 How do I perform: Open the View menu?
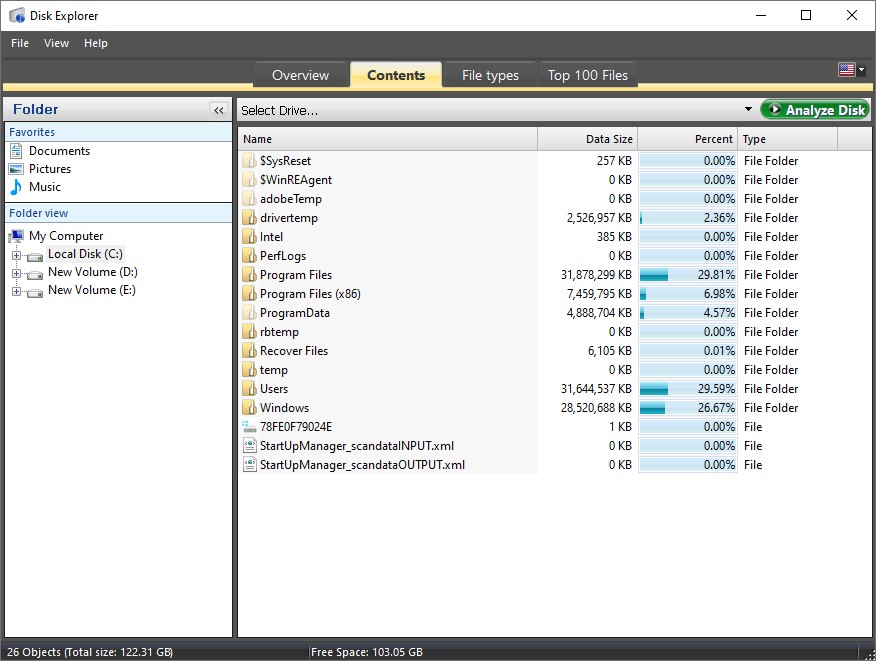click(56, 43)
